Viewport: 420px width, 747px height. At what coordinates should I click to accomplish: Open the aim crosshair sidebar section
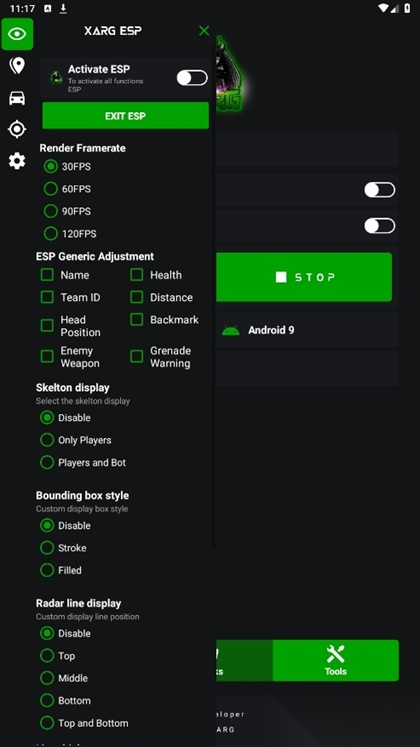point(17,129)
